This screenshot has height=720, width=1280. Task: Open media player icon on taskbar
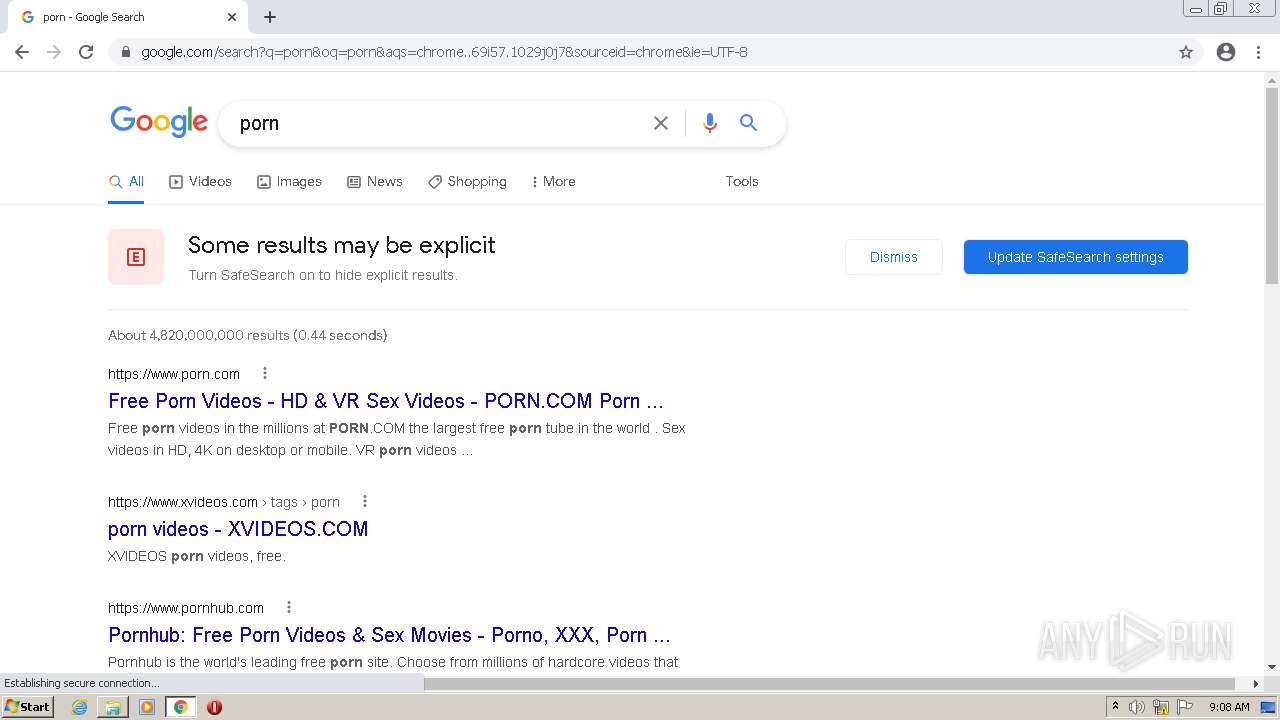pos(147,707)
